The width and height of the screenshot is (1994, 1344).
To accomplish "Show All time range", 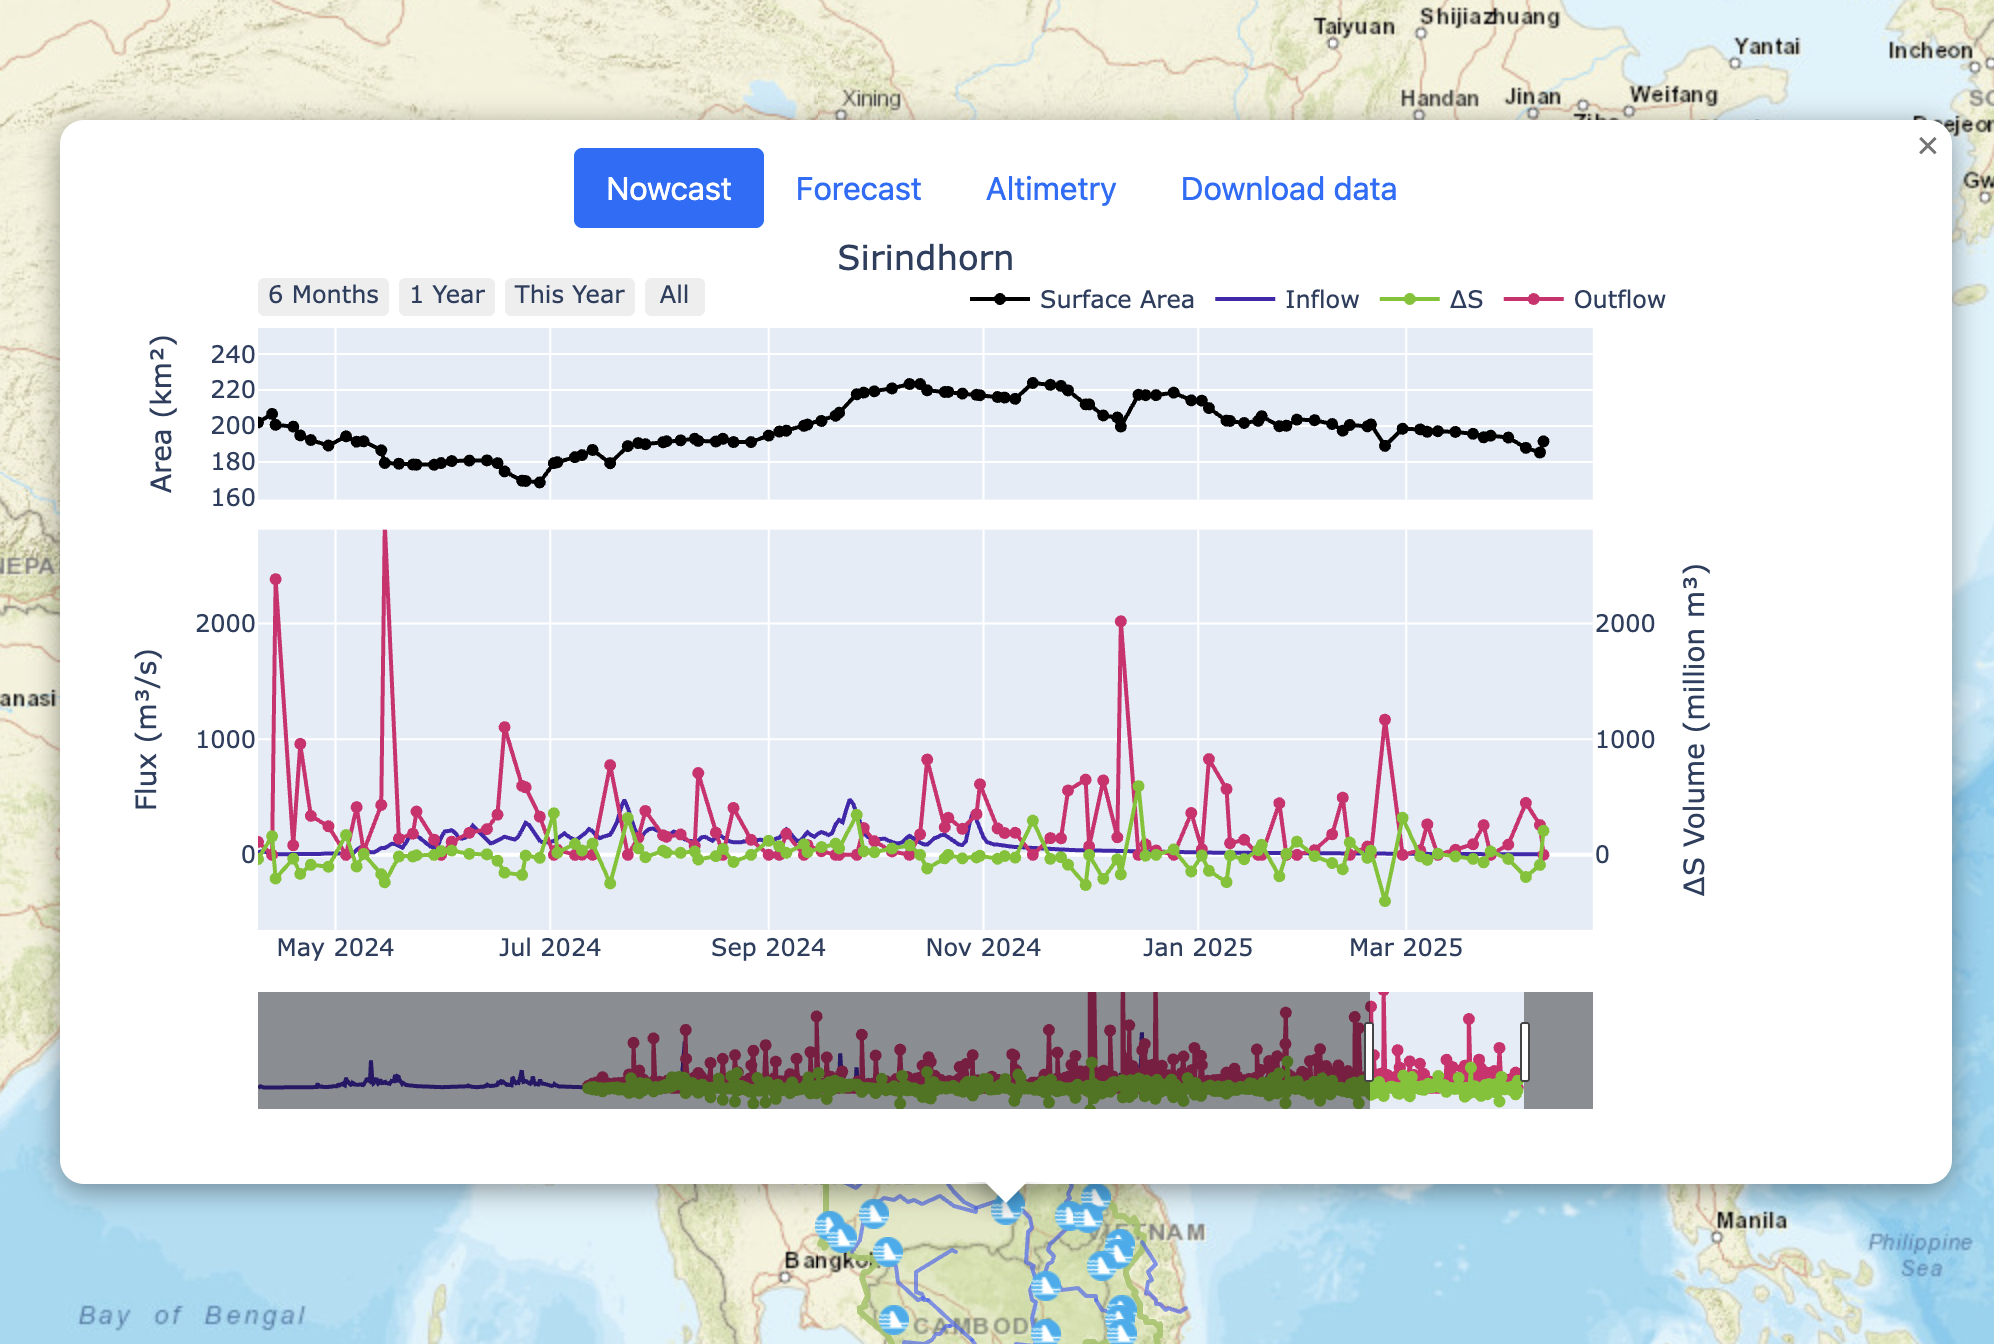I will [x=674, y=295].
